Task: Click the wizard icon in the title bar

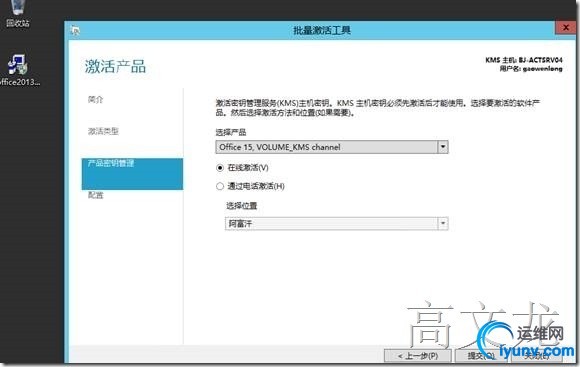Action: point(75,30)
